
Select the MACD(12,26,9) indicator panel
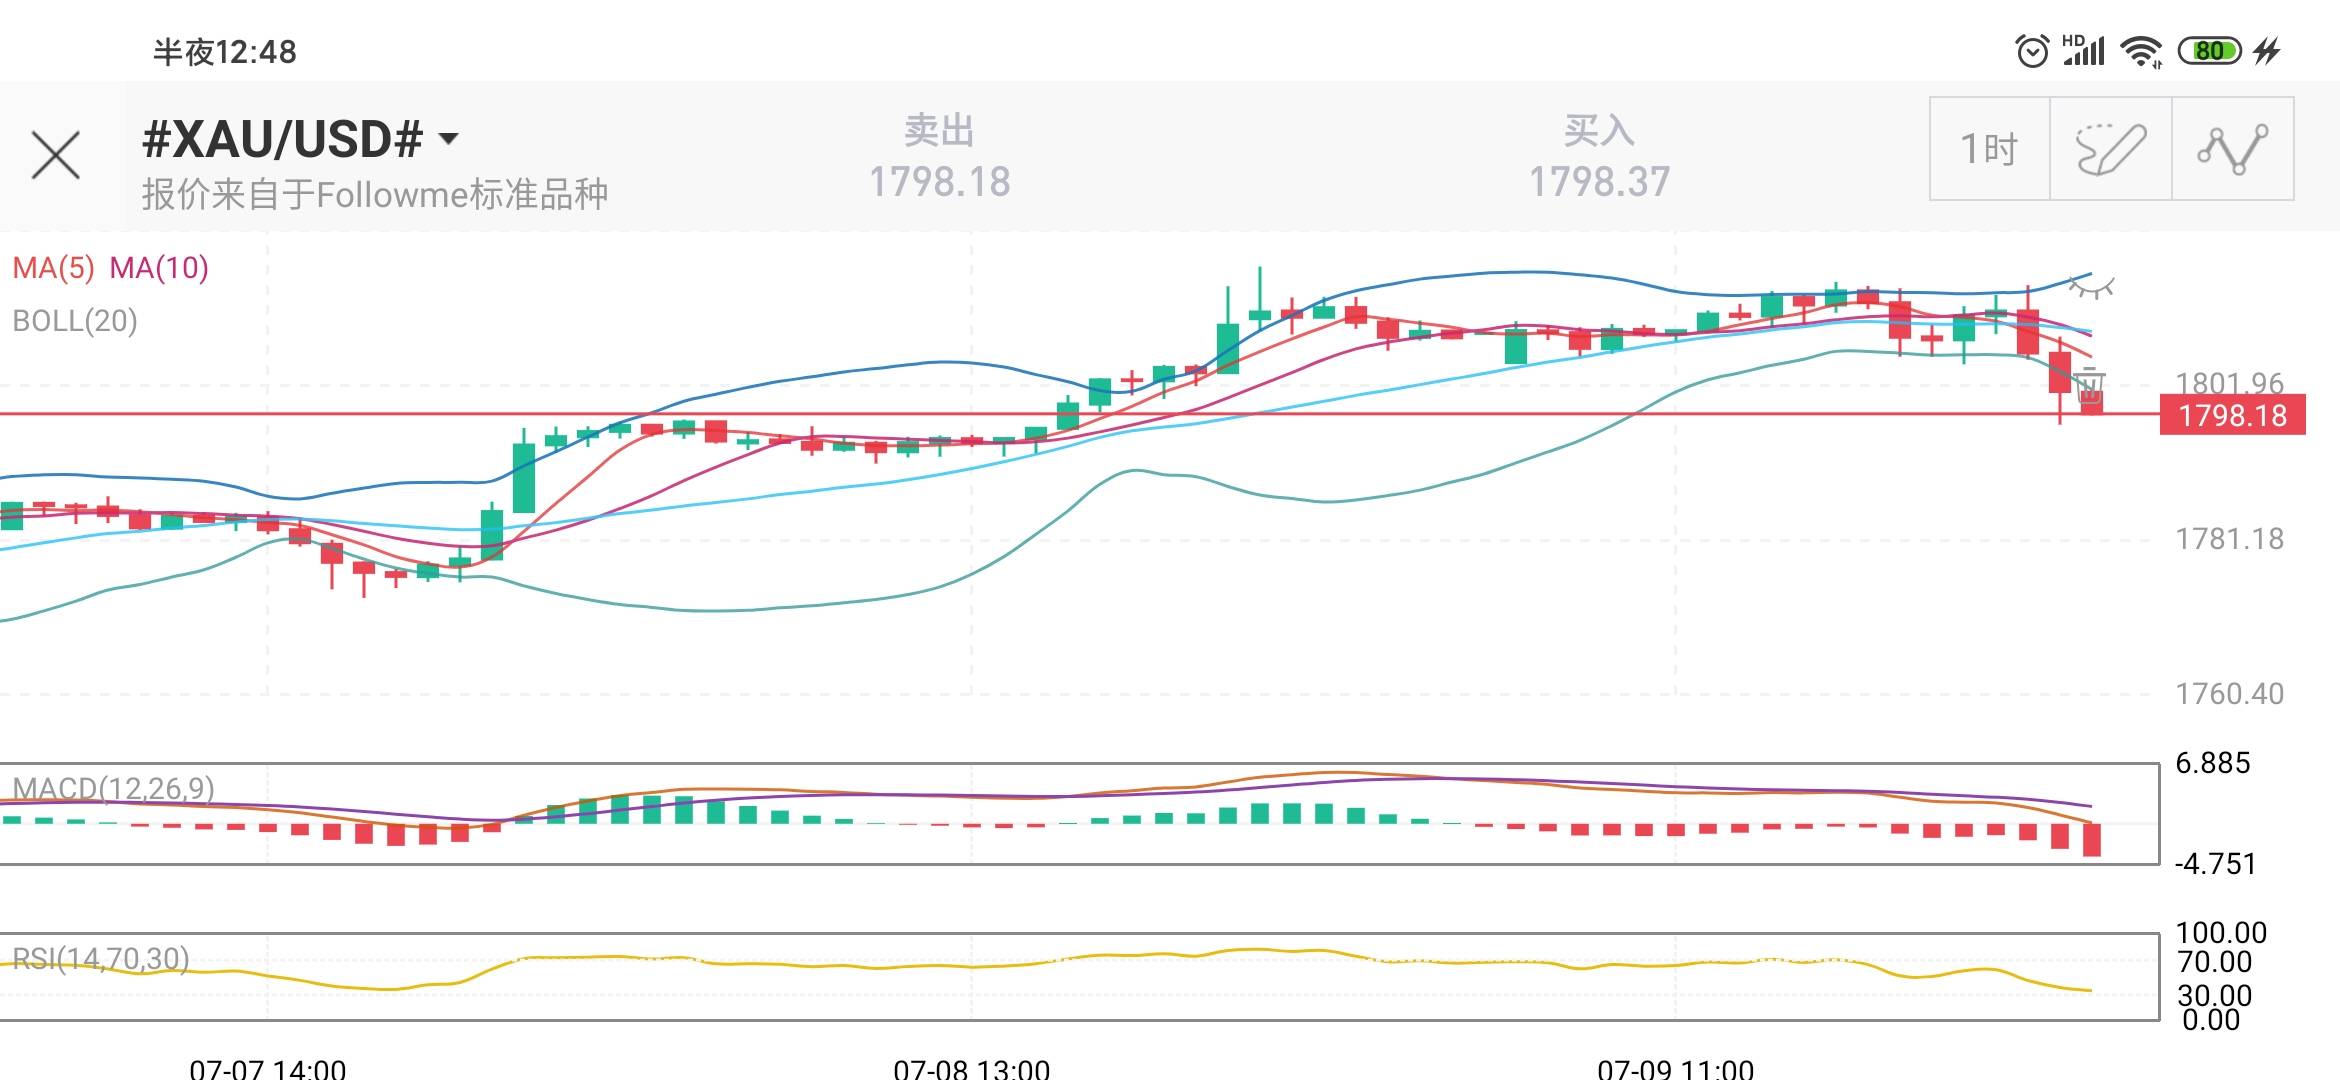[1080, 814]
